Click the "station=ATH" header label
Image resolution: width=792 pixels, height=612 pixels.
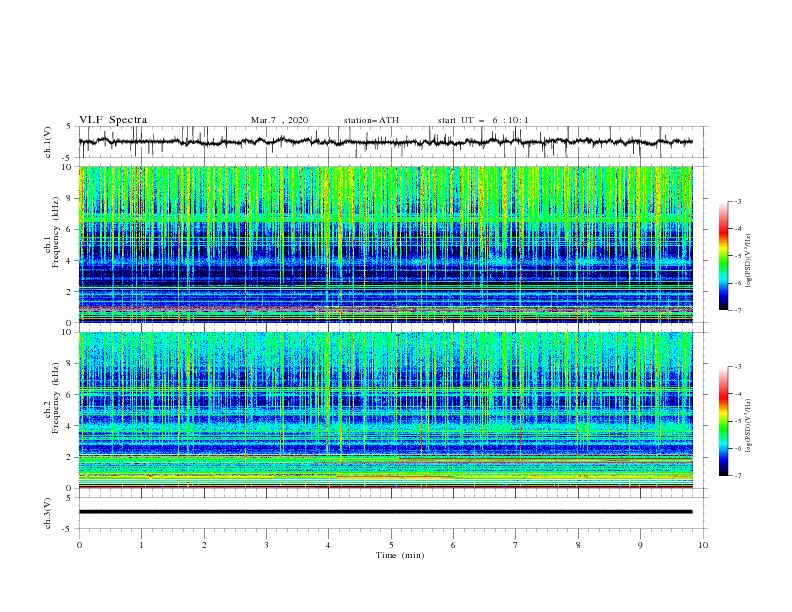(371, 120)
